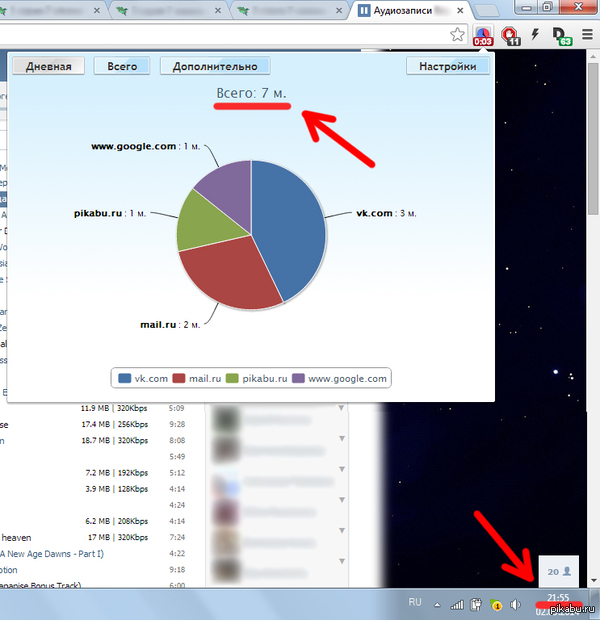Open the Дневная statistics tab
This screenshot has width=600, height=620.
tap(48, 66)
